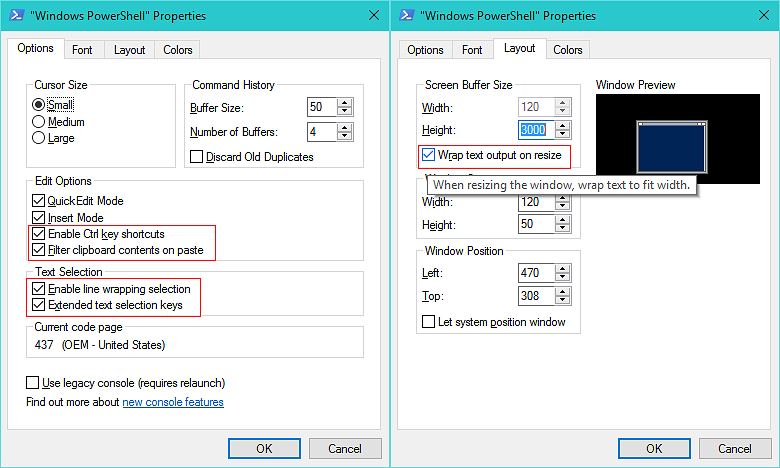Toggle QuickEdit Mode checkbox
Image resolution: width=780 pixels, height=468 pixels.
coord(38,201)
